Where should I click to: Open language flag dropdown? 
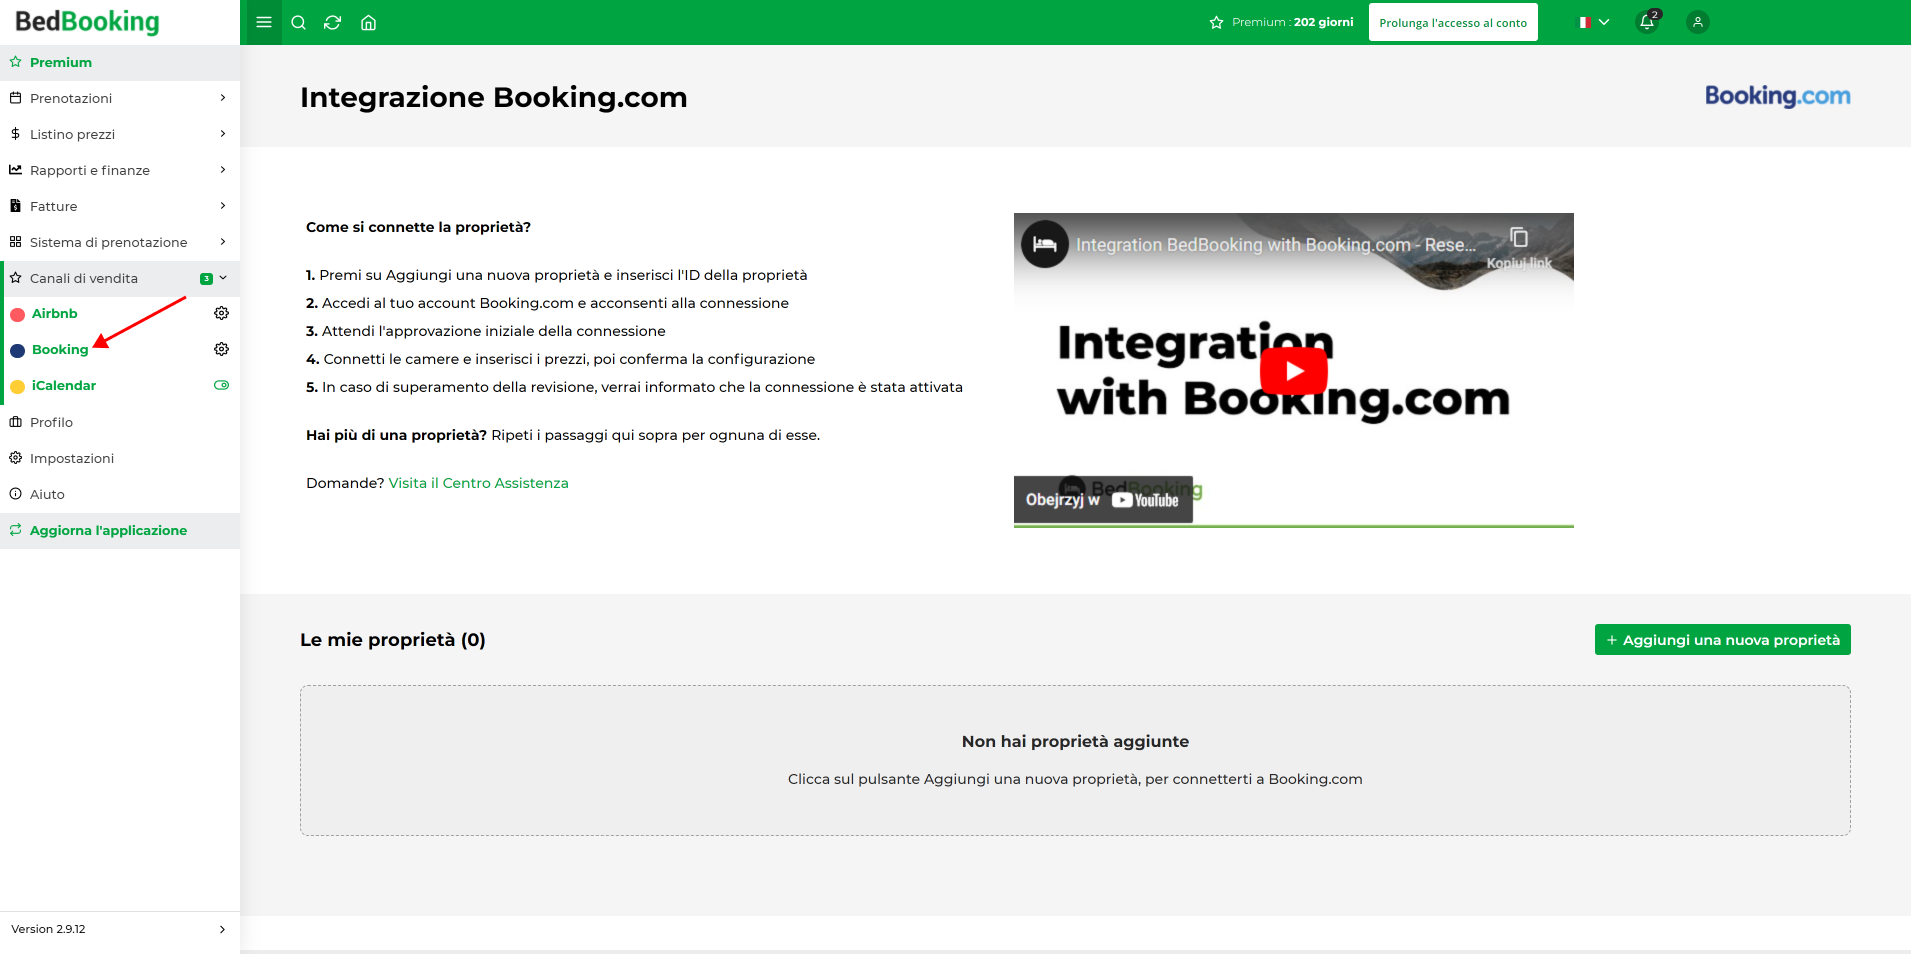point(1594,22)
